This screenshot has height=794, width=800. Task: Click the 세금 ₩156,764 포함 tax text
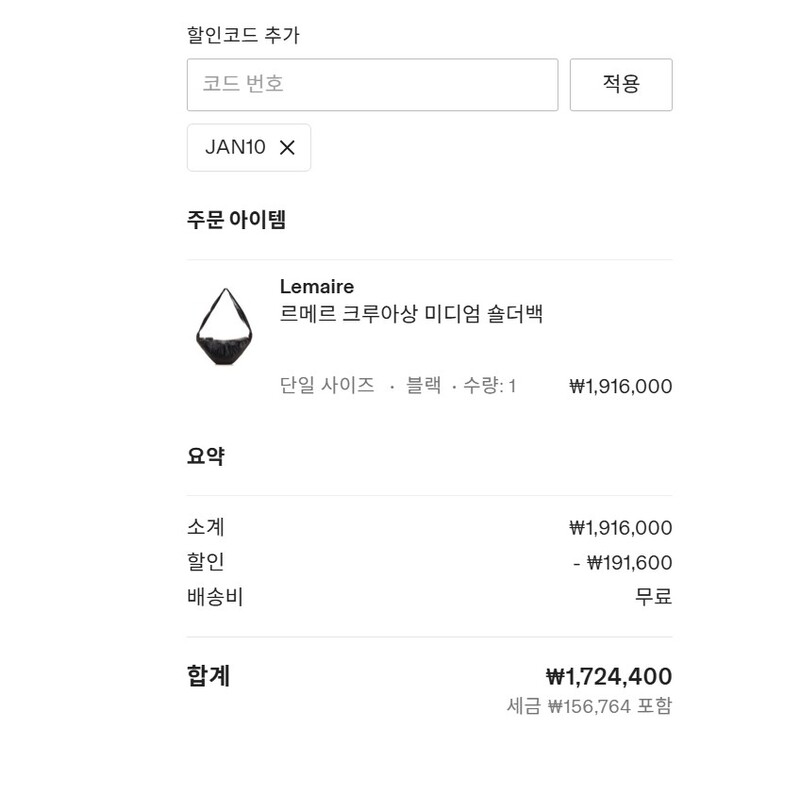tap(590, 707)
